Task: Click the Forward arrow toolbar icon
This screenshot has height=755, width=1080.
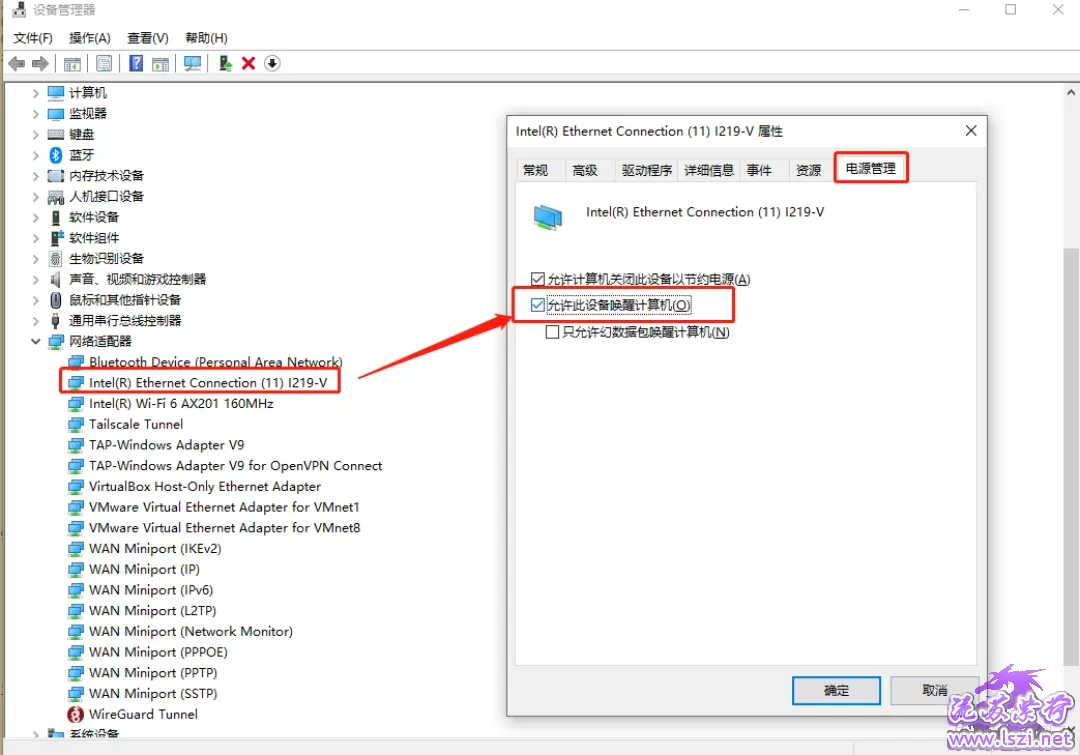Action: [x=40, y=63]
